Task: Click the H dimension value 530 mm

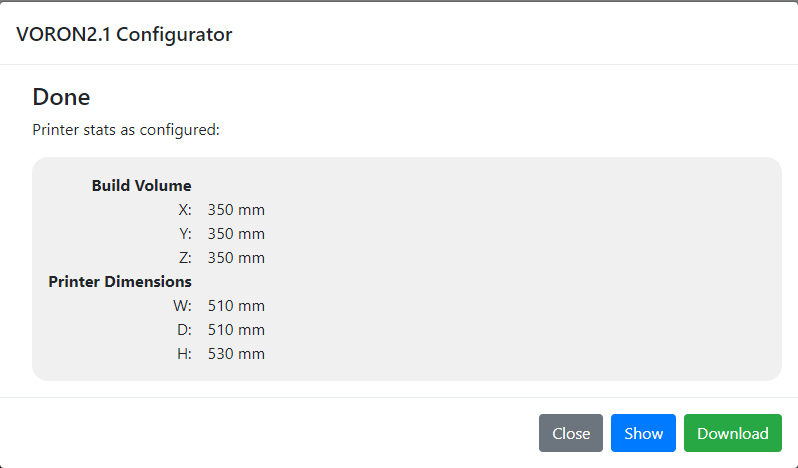Action: click(x=236, y=354)
